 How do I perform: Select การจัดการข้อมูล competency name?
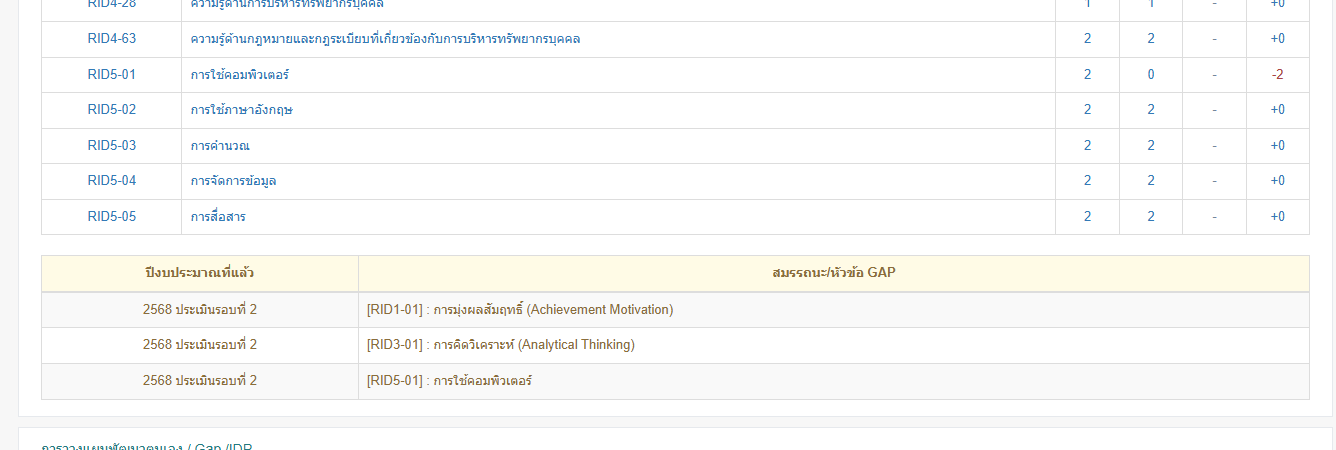point(233,181)
